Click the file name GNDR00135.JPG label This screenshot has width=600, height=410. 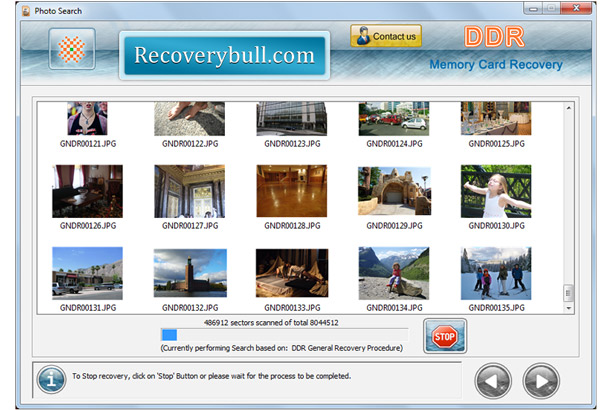496,307
